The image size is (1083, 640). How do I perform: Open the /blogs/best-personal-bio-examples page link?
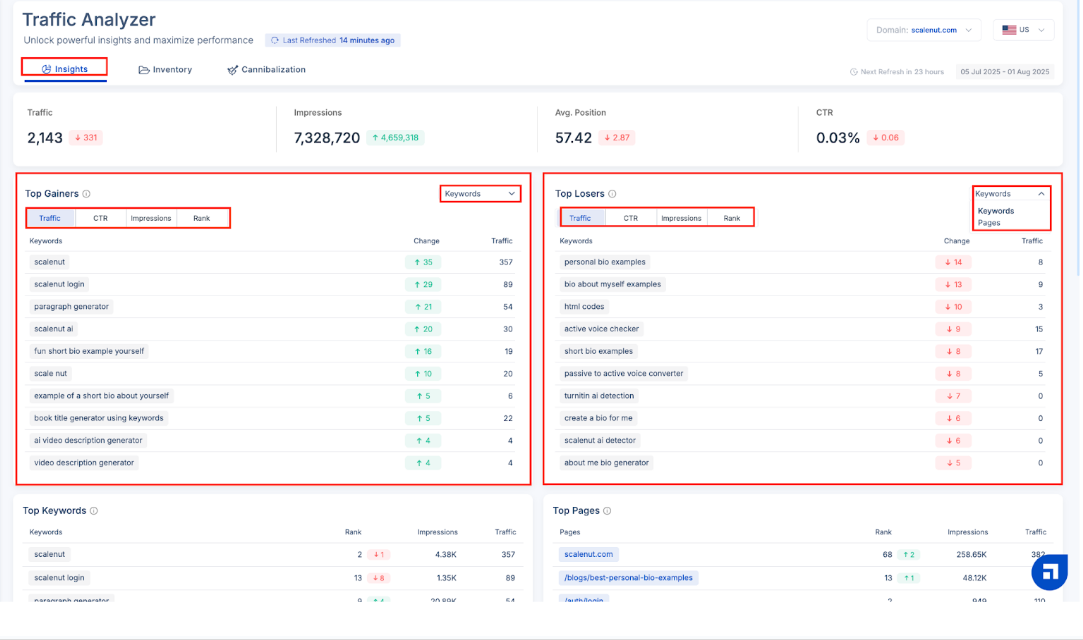627,578
